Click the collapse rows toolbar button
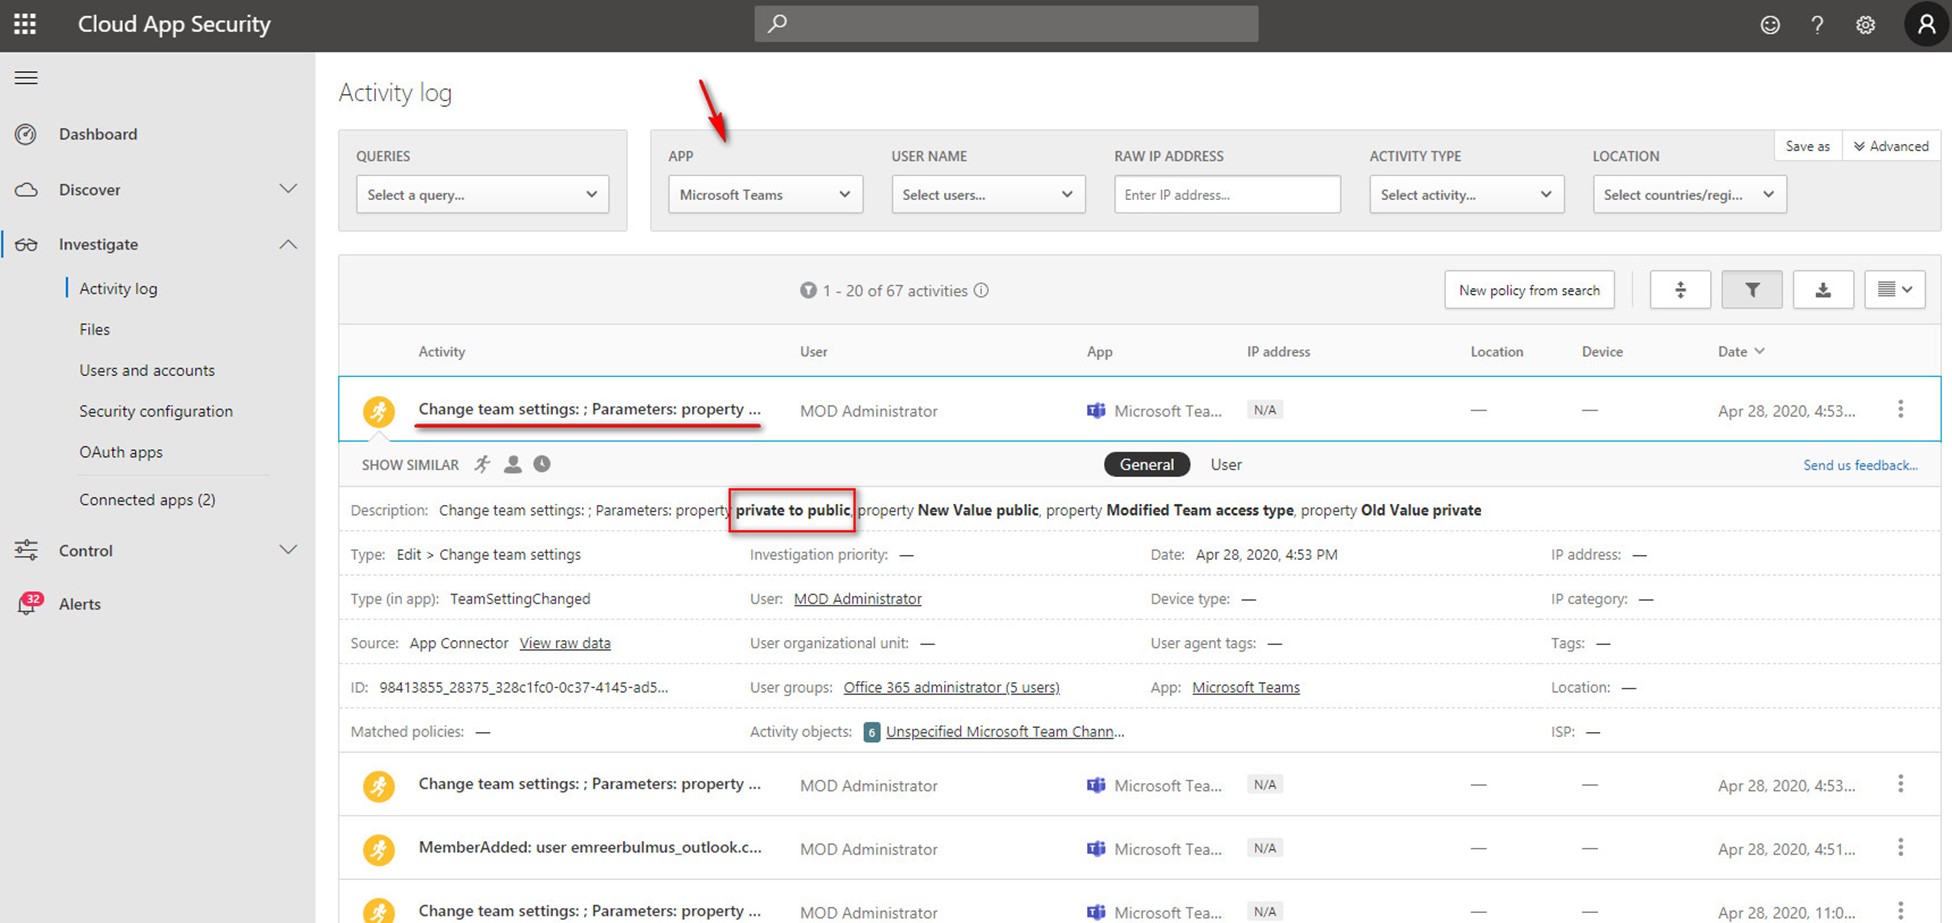 click(1680, 290)
